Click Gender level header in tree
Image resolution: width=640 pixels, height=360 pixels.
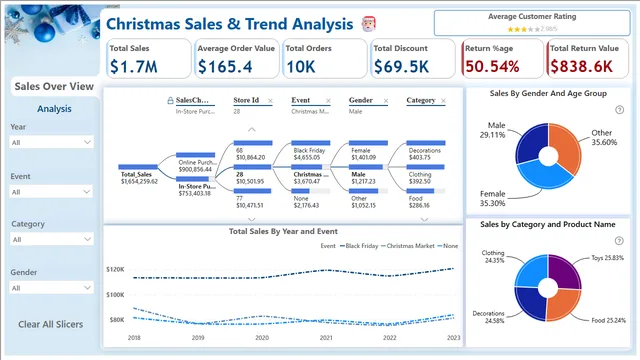pyautogui.click(x=360, y=100)
